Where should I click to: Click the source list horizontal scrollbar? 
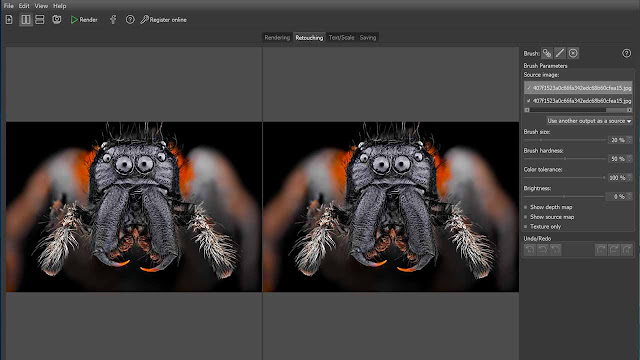(578, 110)
